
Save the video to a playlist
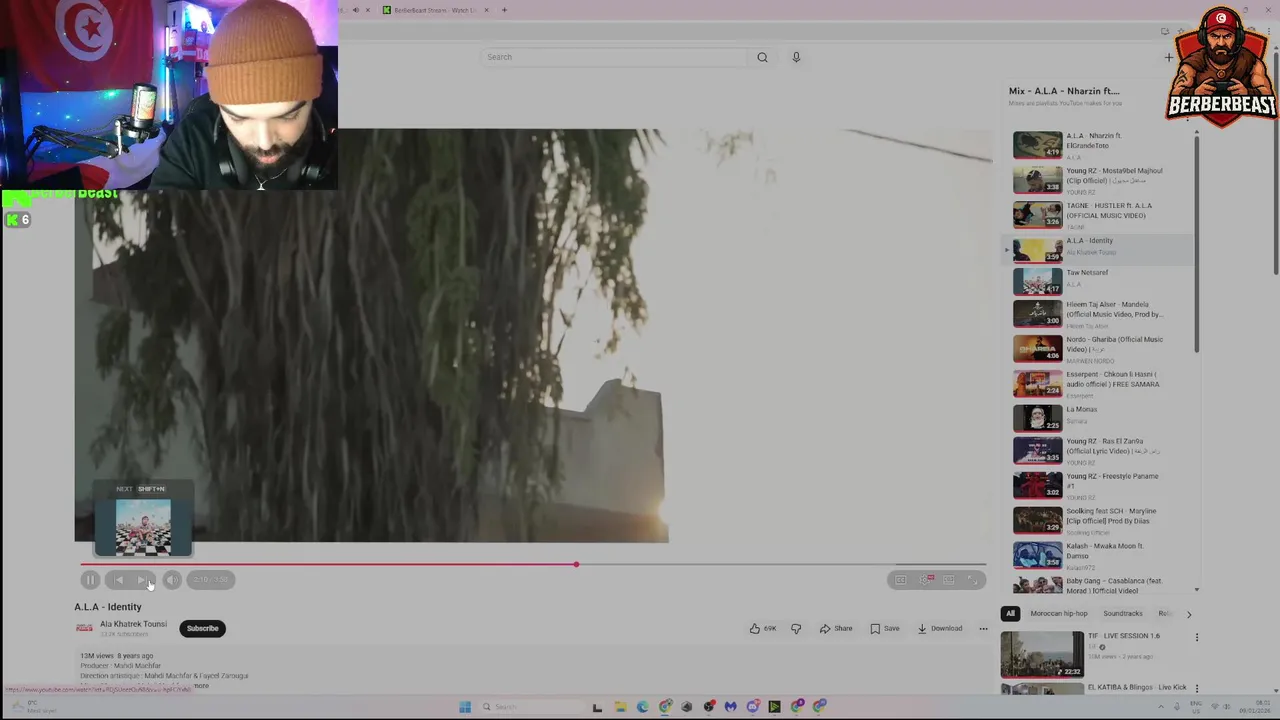tap(885, 629)
